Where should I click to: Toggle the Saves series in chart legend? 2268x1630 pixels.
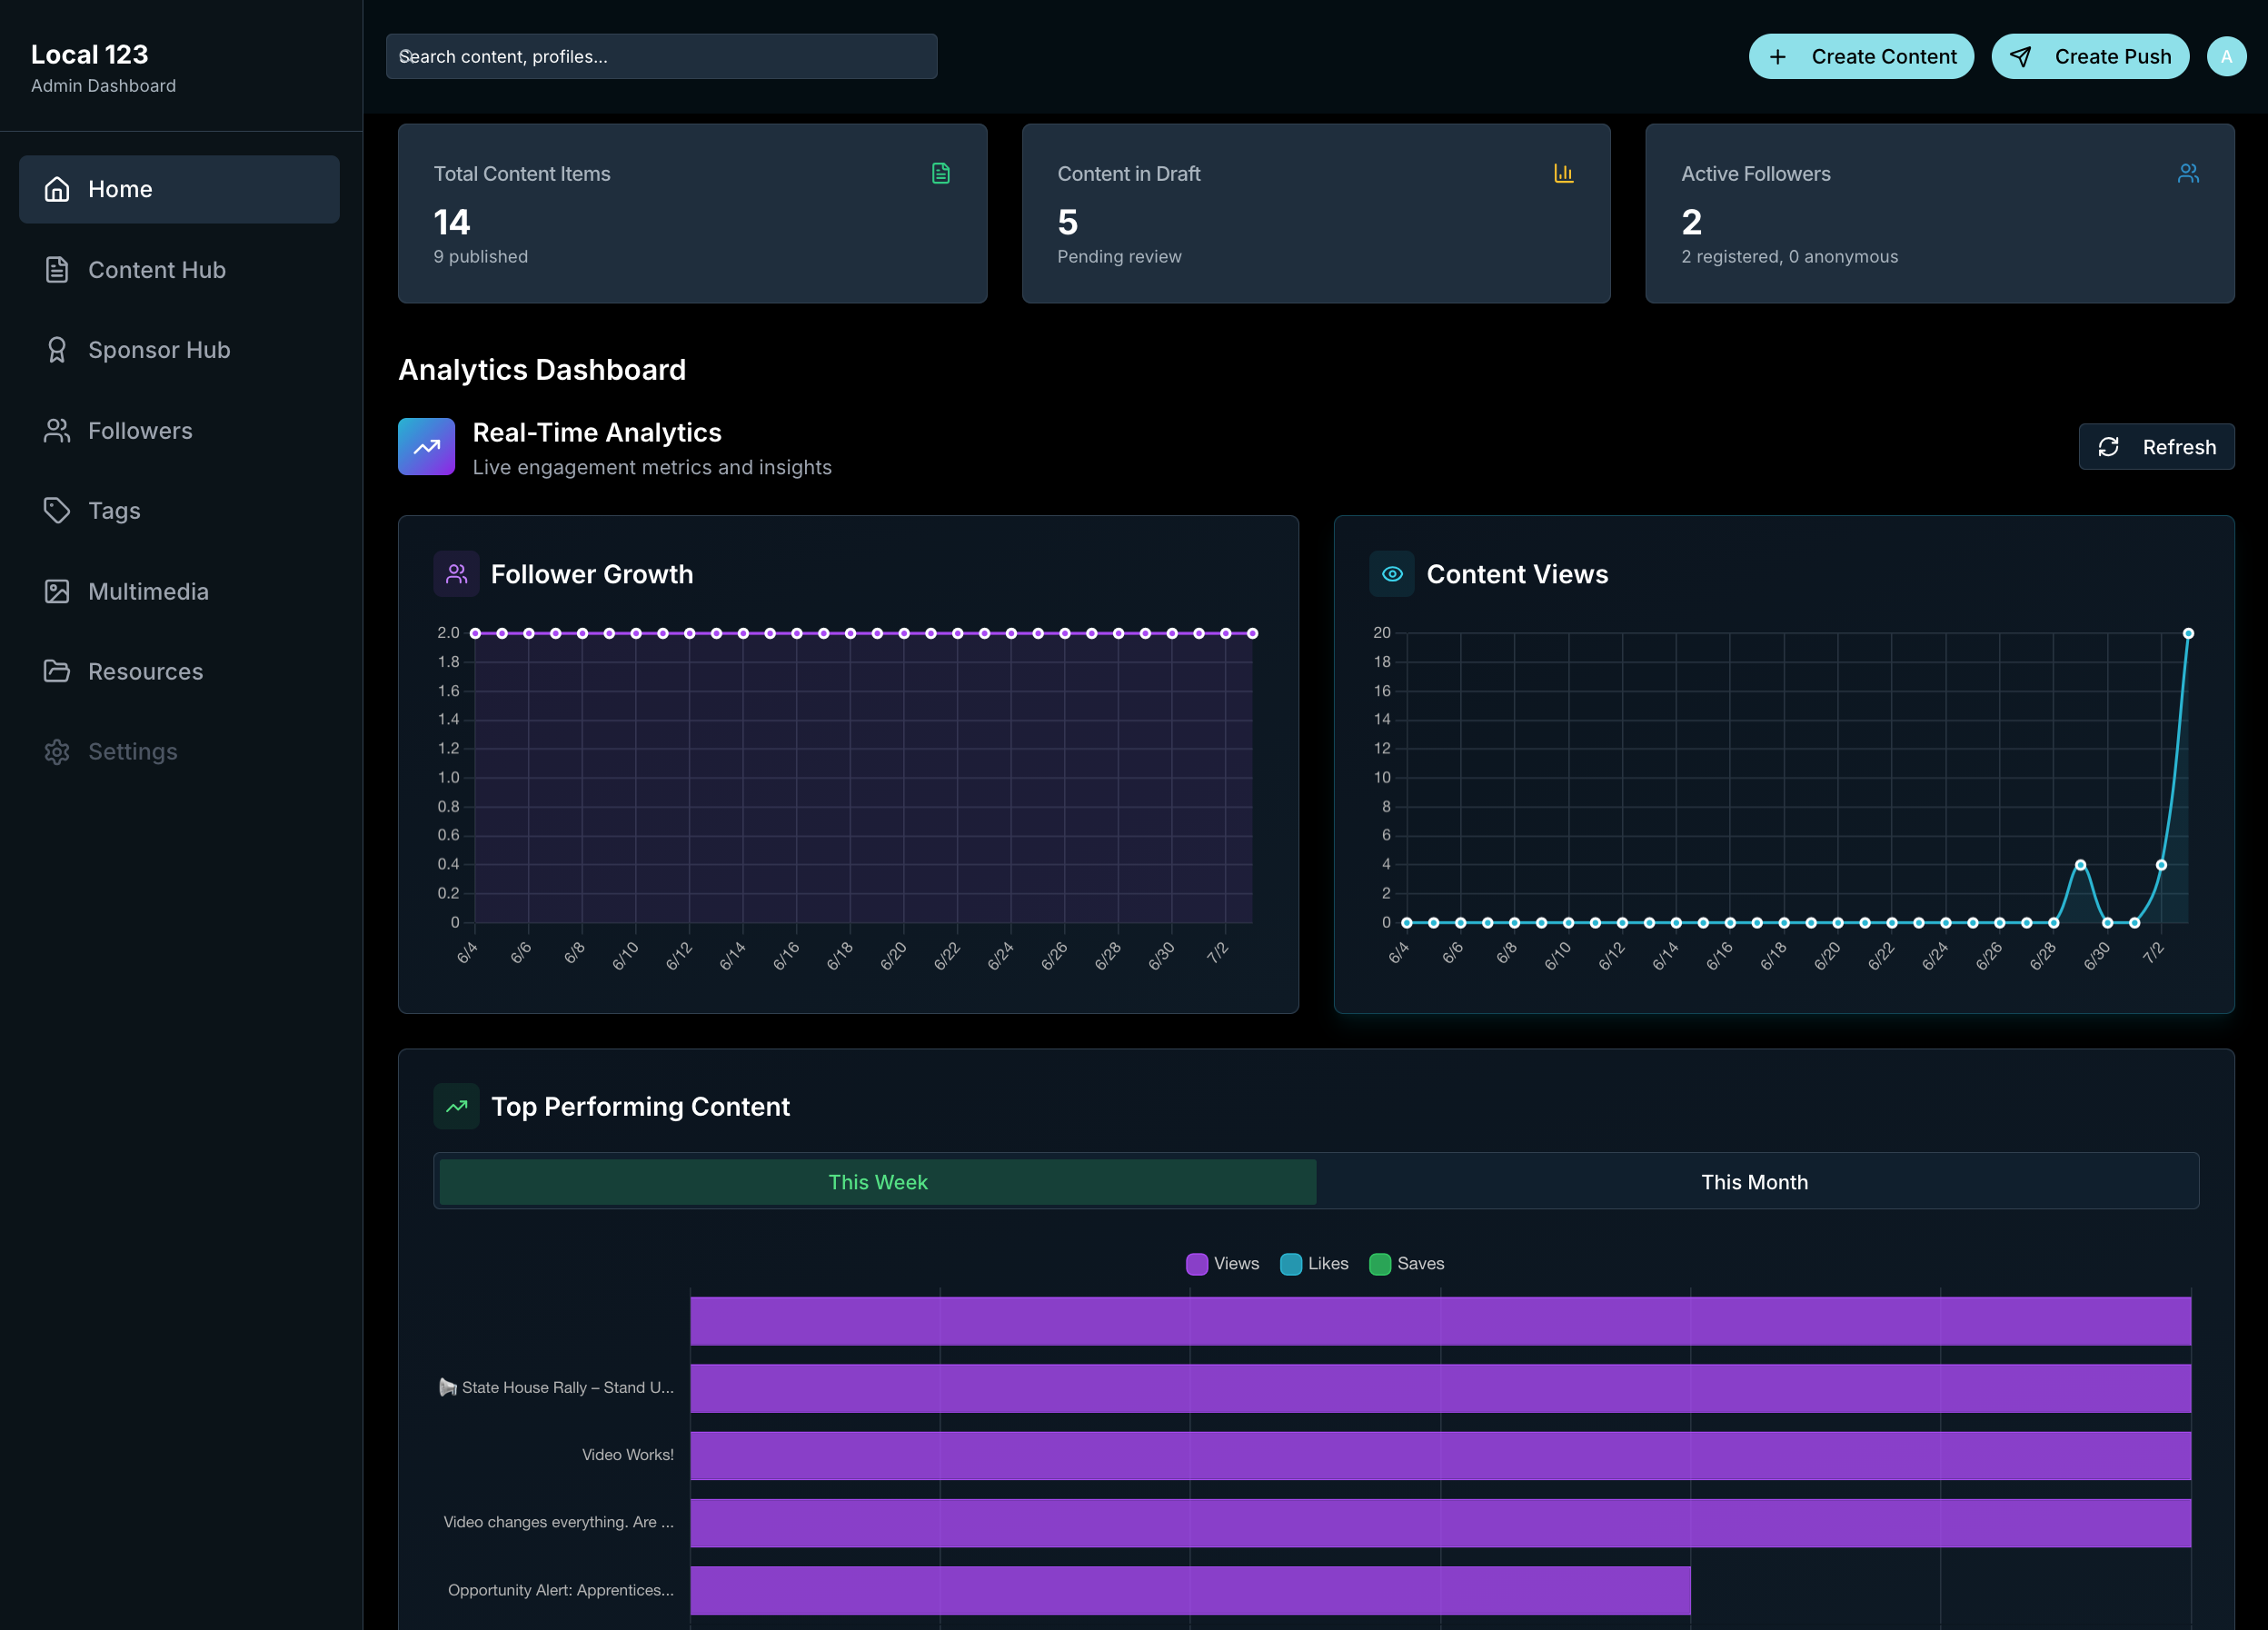[1407, 1264]
